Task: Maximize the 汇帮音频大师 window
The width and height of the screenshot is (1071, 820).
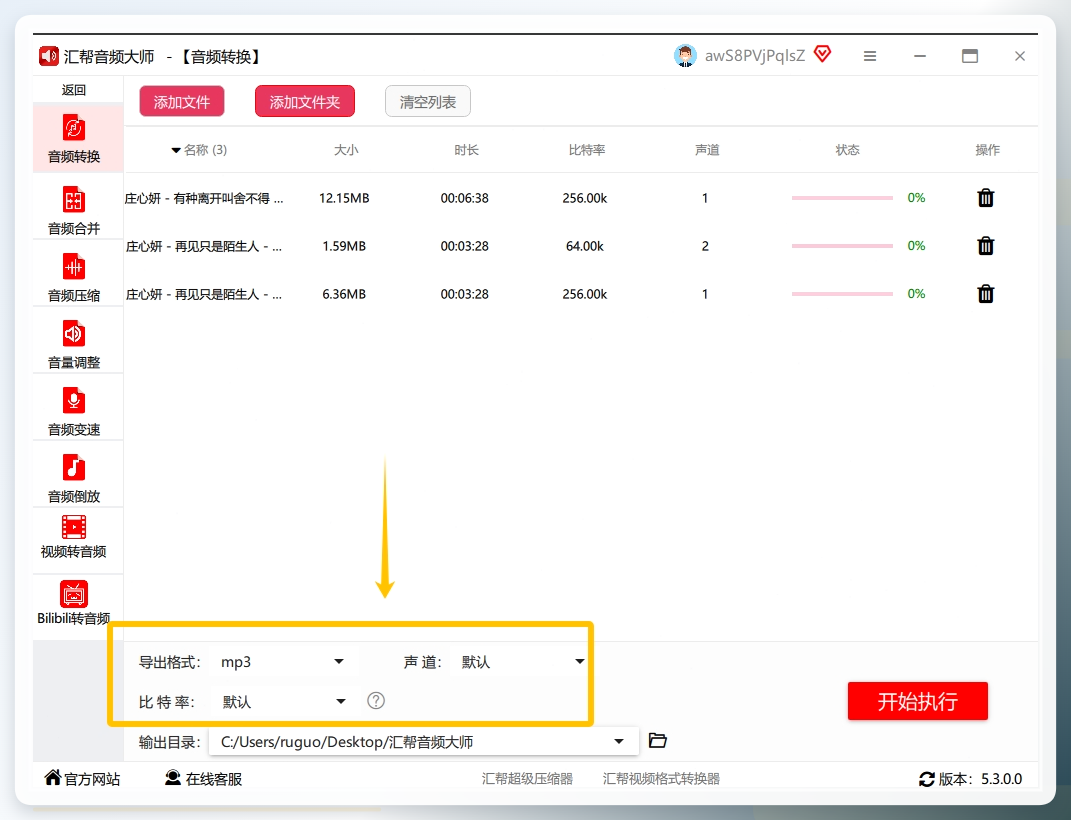Action: (x=970, y=56)
